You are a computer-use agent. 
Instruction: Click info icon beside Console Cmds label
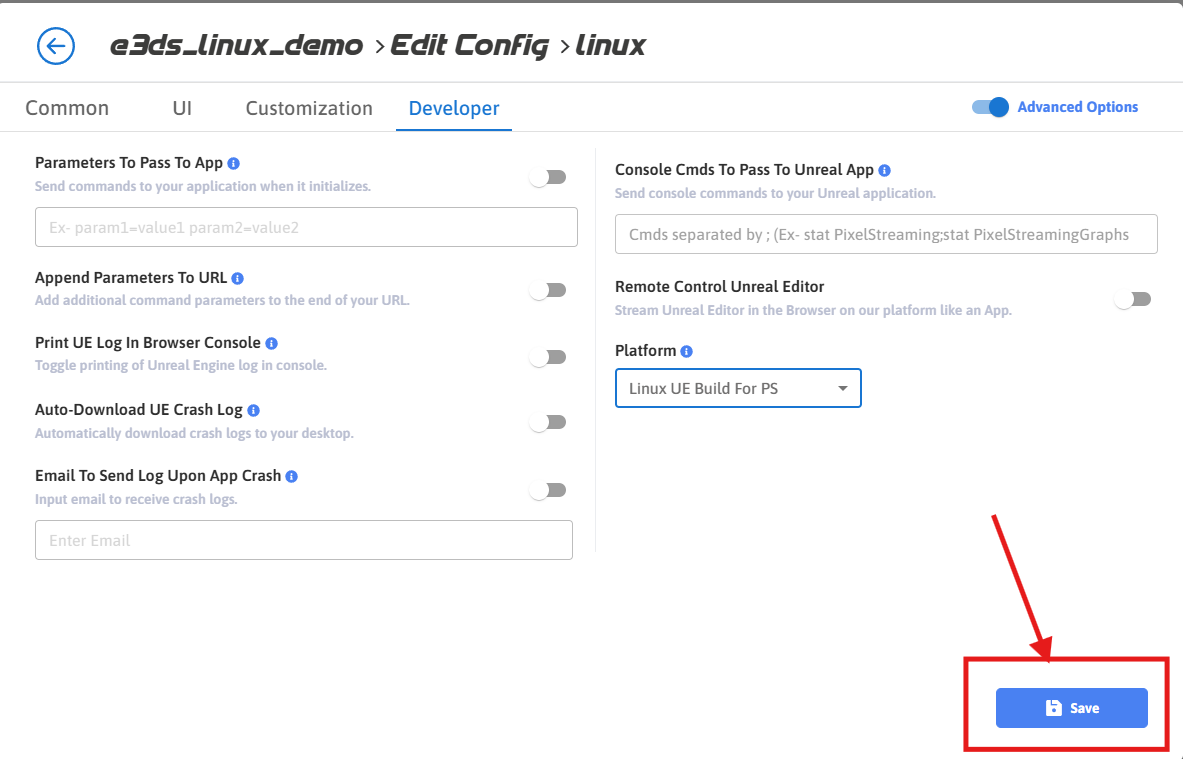click(884, 170)
